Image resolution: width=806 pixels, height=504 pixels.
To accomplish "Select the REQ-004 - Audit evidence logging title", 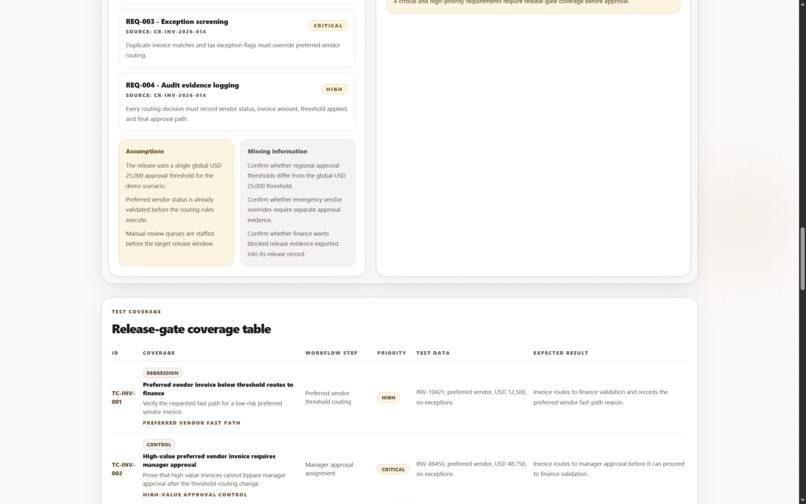I will [x=182, y=85].
